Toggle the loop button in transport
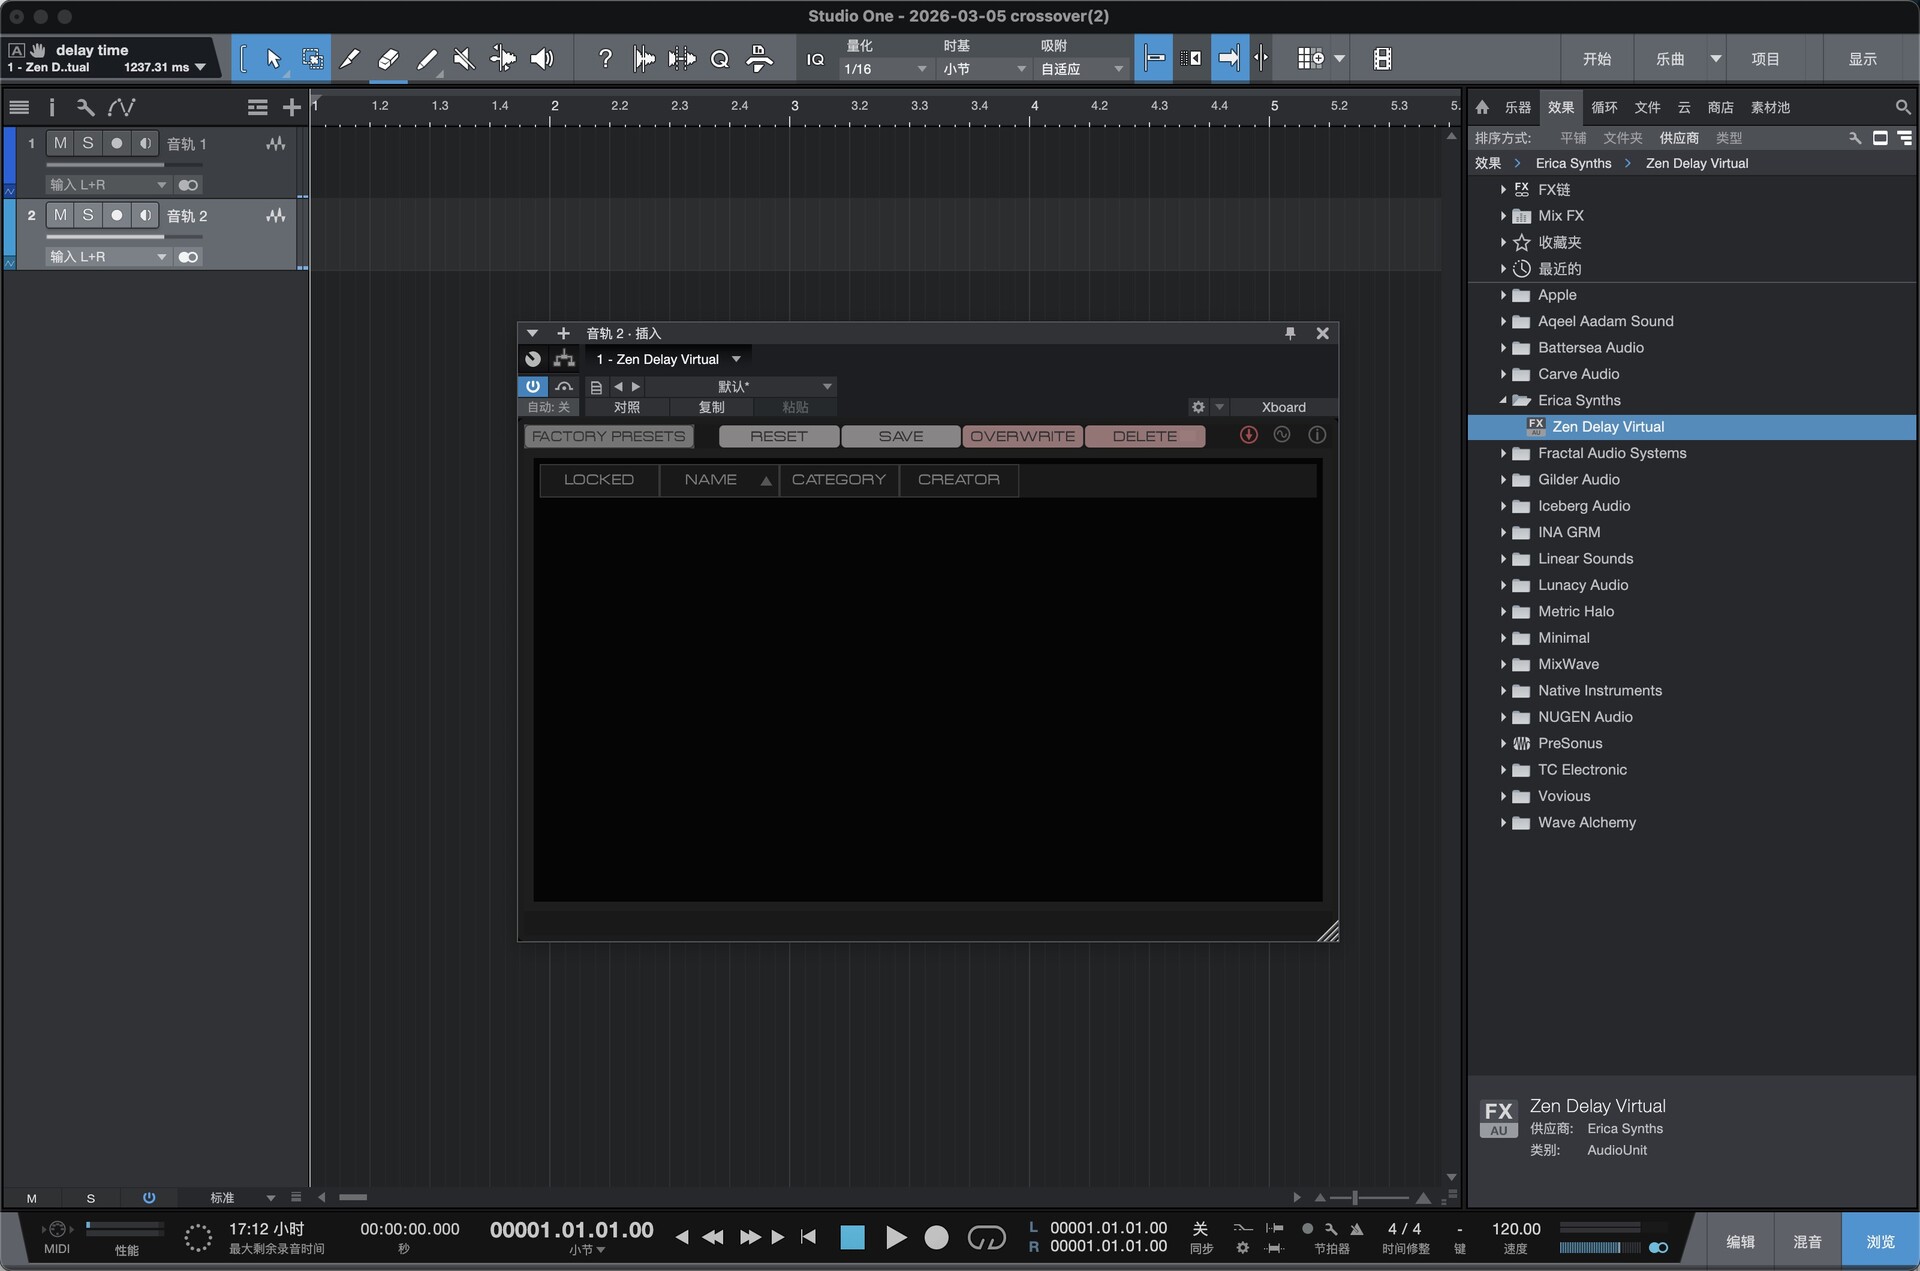This screenshot has width=1920, height=1271. pyautogui.click(x=986, y=1238)
